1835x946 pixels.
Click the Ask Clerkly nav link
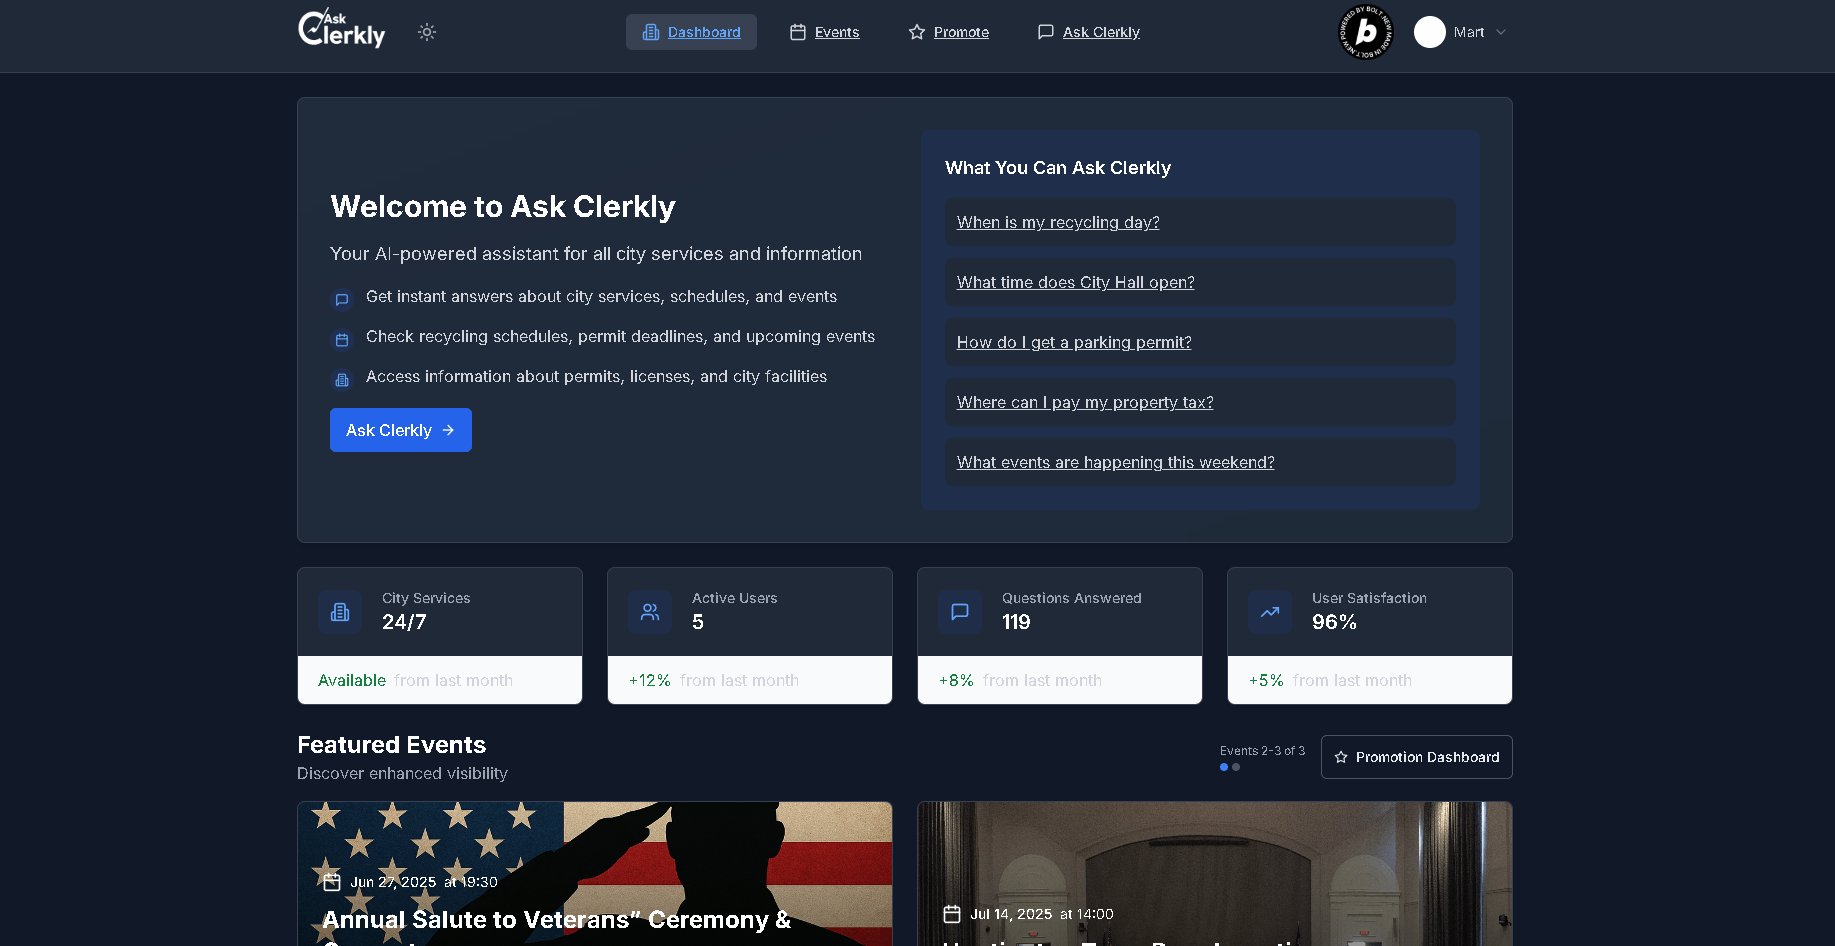point(1088,32)
